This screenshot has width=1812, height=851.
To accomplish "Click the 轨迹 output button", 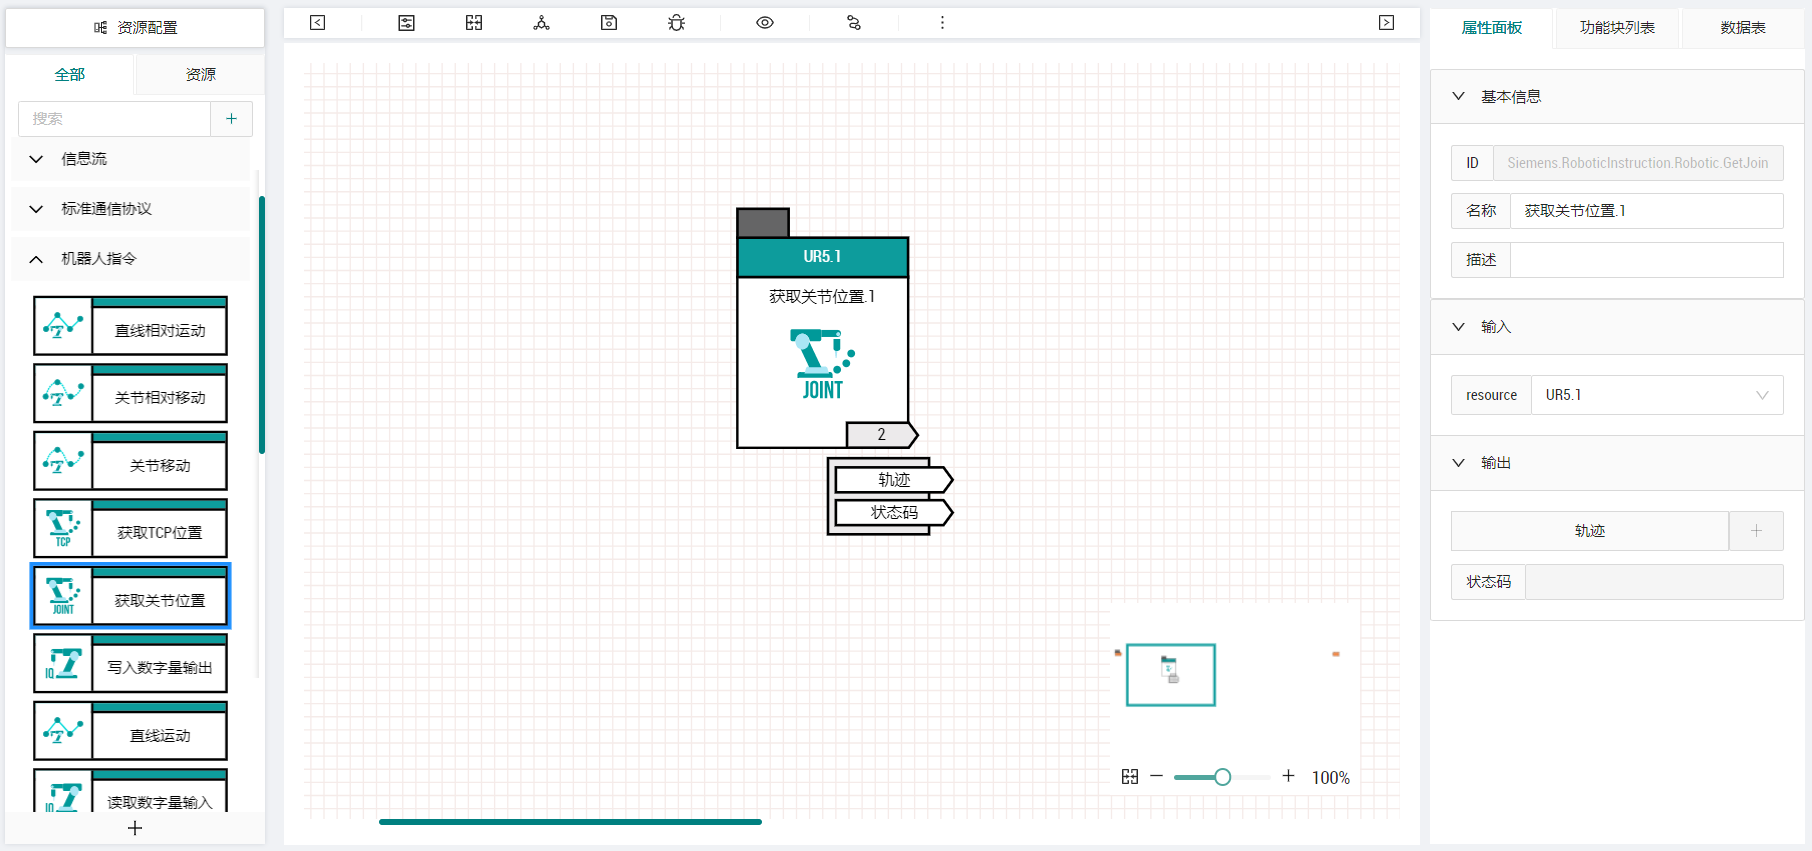I will click(1590, 531).
